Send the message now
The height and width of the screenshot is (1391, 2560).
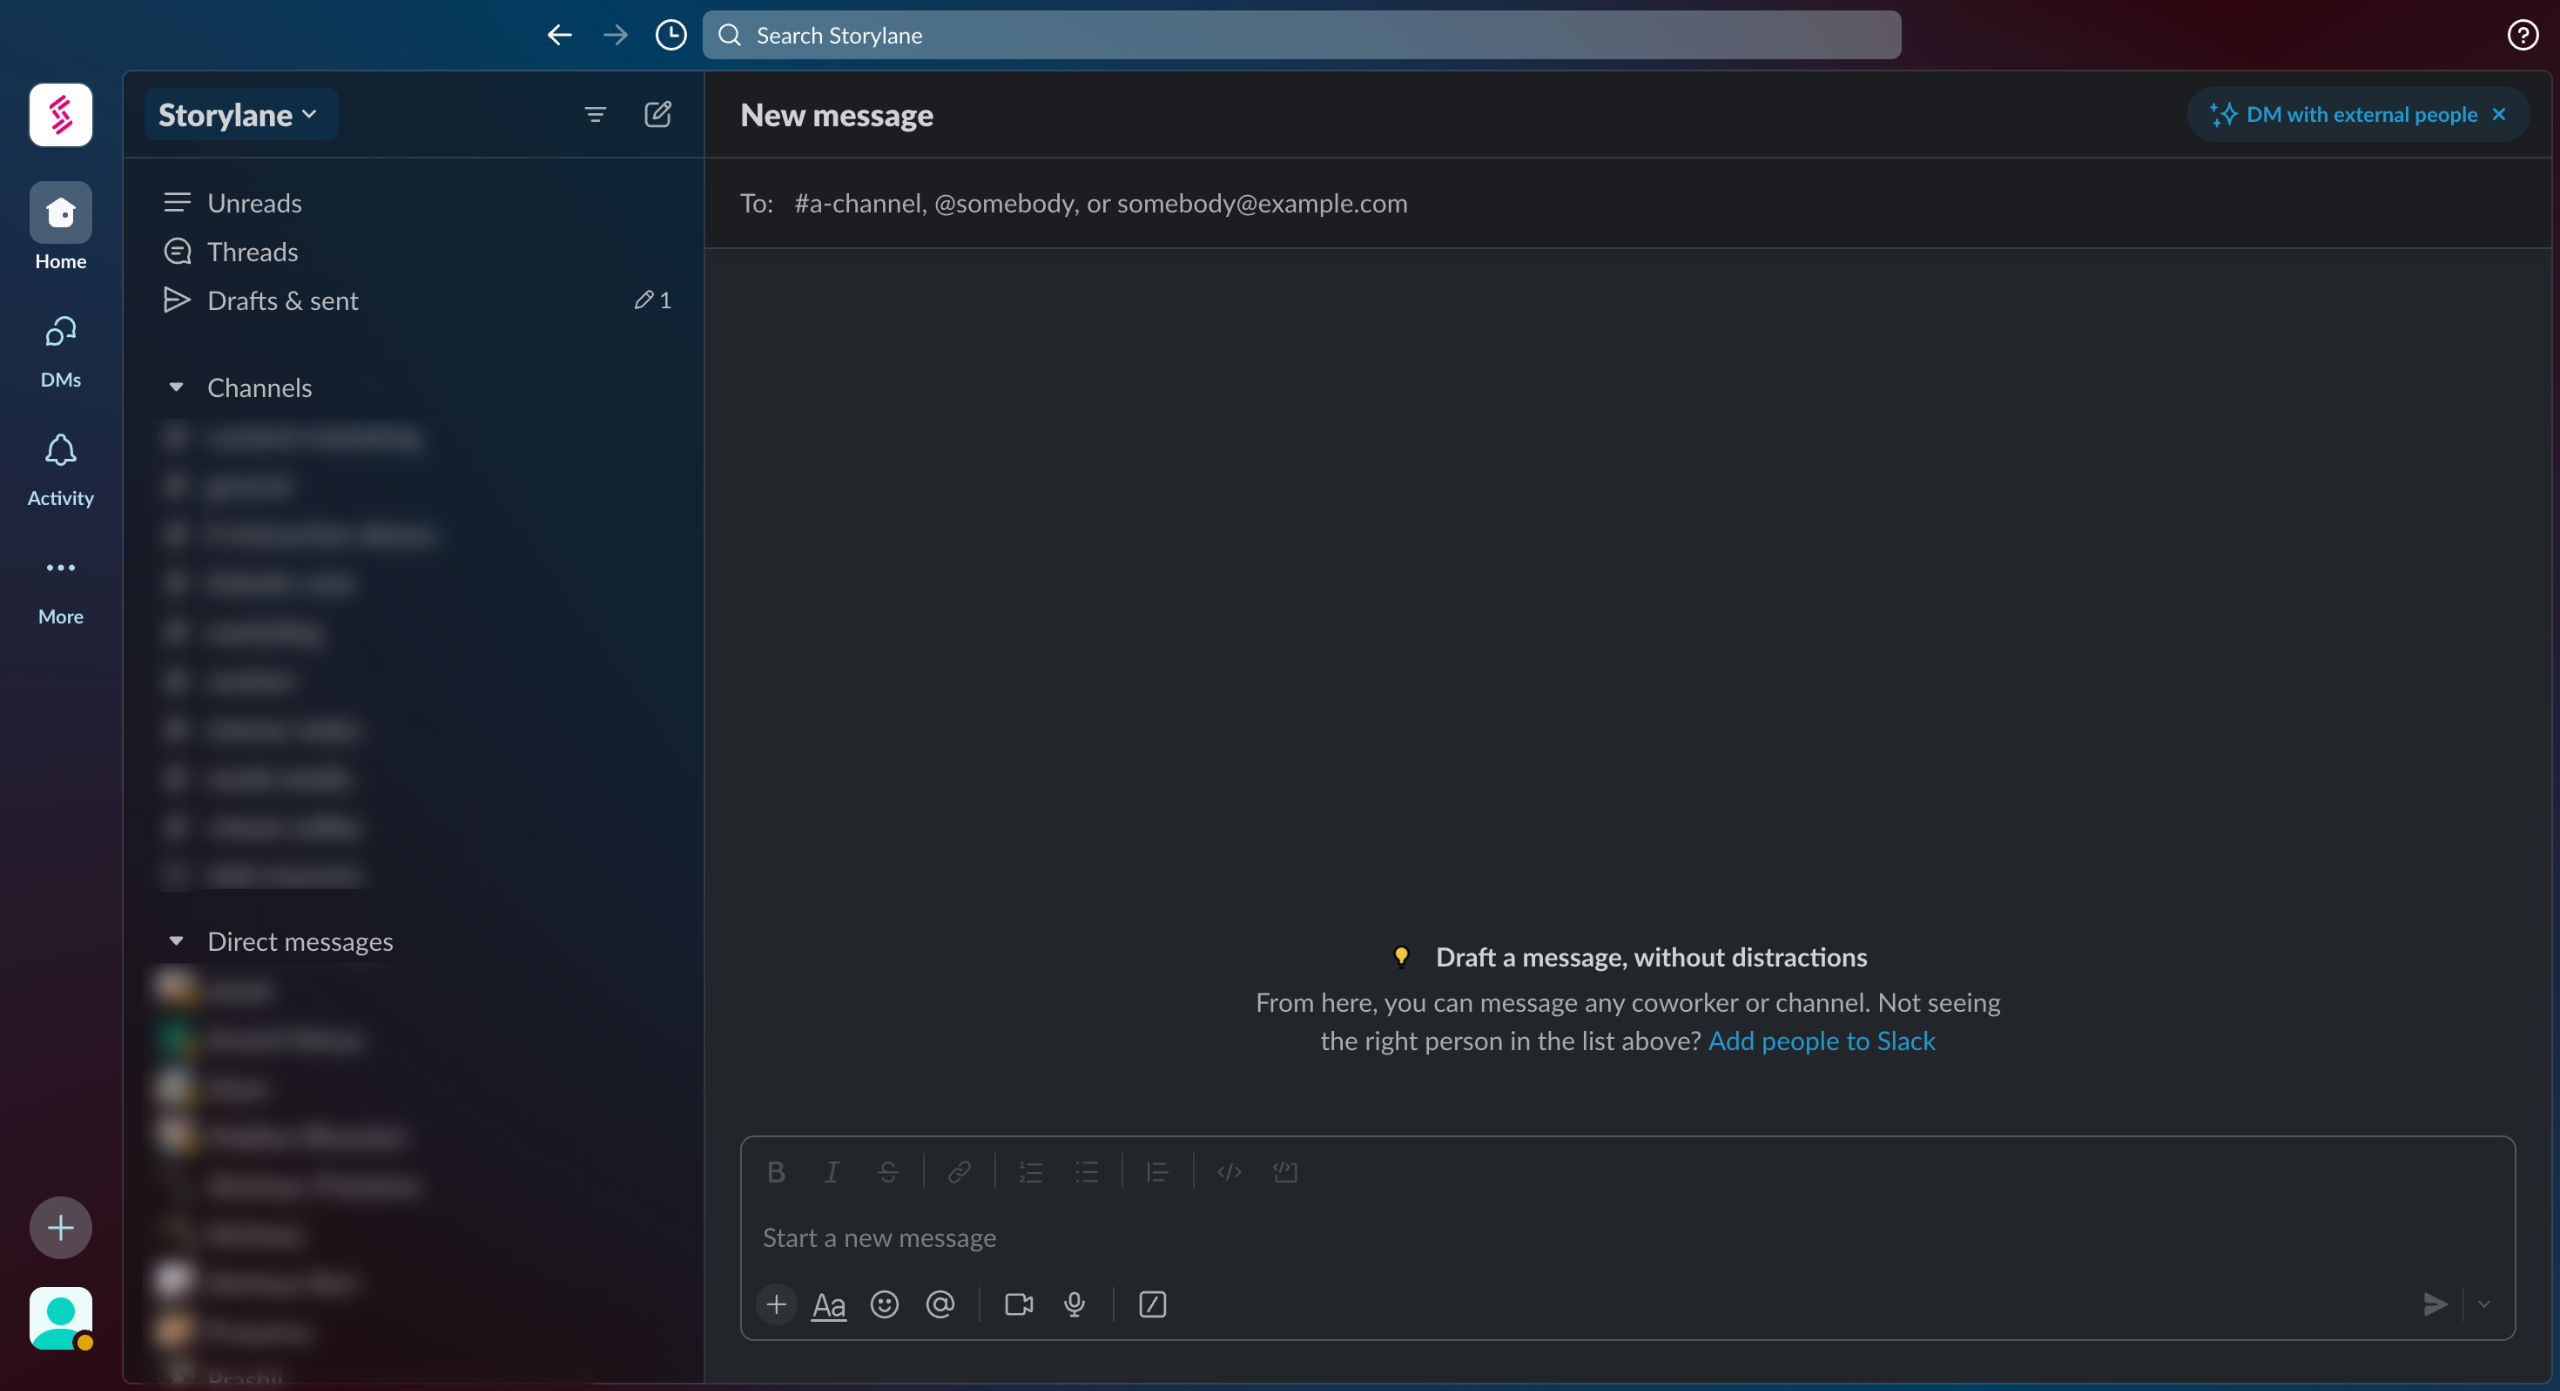2435,1304
